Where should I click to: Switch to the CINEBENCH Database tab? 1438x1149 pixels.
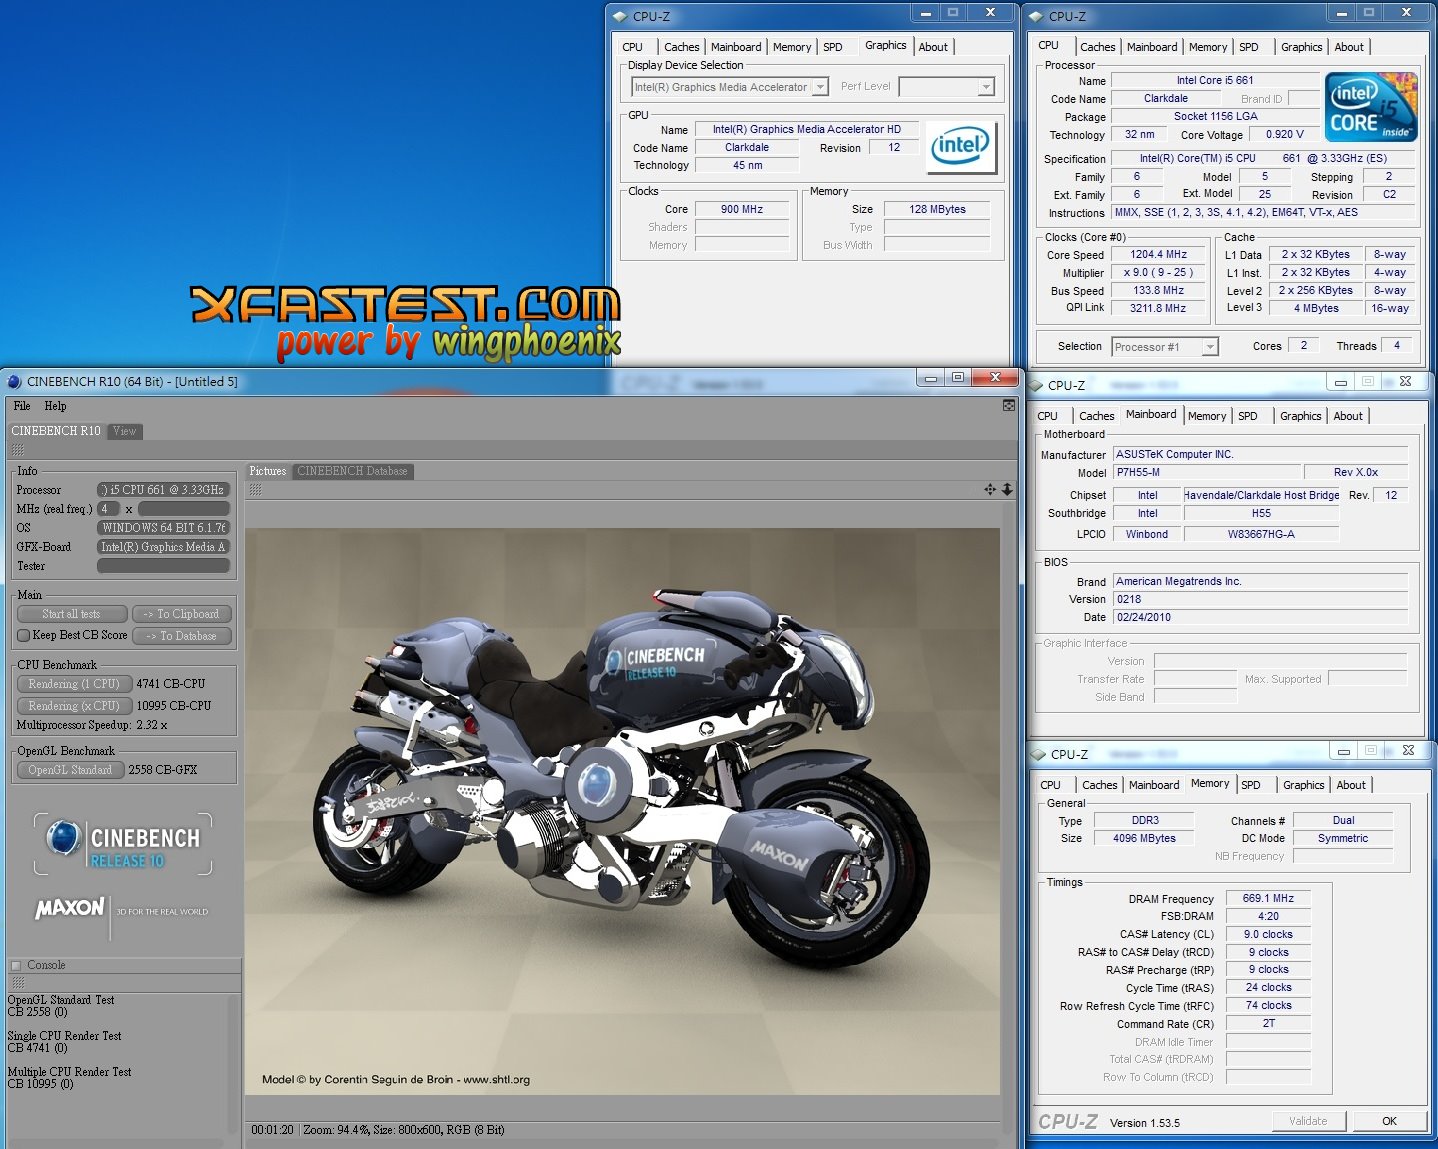tap(352, 471)
